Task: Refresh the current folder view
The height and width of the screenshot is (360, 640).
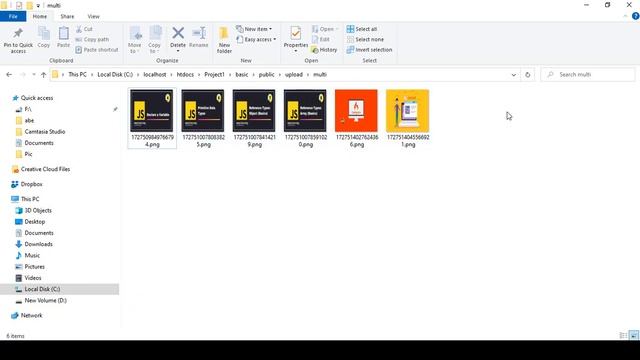Action: click(x=527, y=75)
